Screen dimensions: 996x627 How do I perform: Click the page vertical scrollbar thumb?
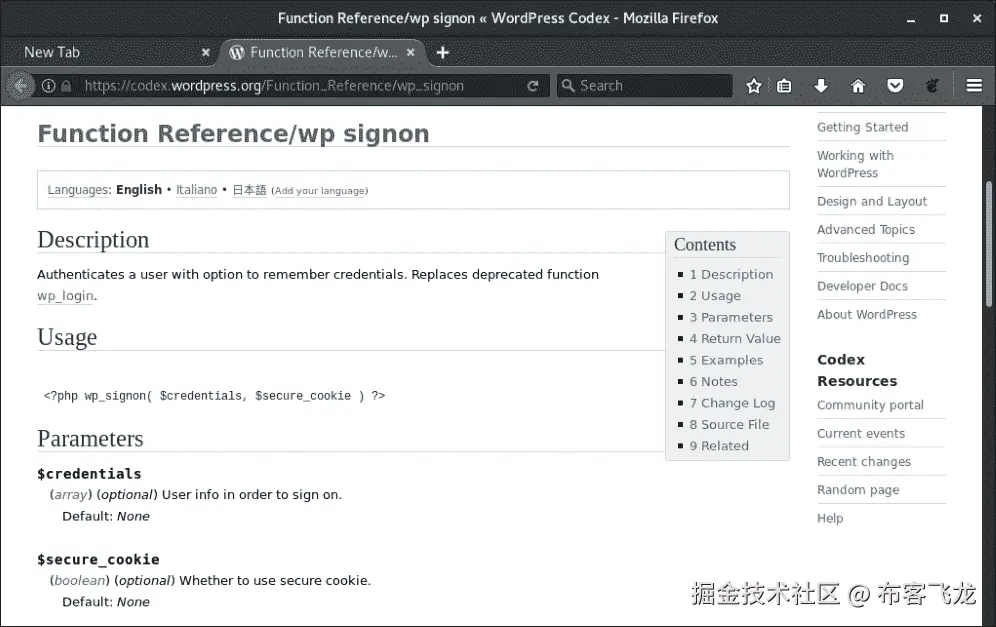989,245
